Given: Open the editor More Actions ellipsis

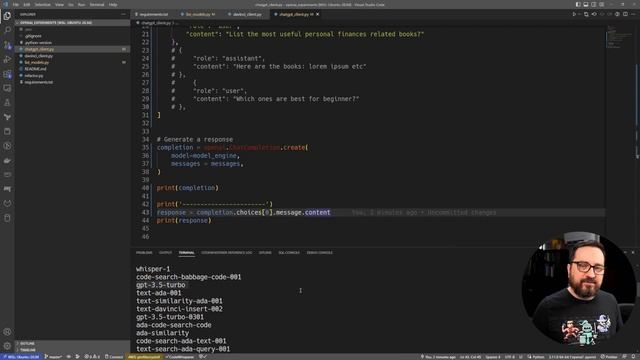Looking at the screenshot, I should click(x=633, y=14).
